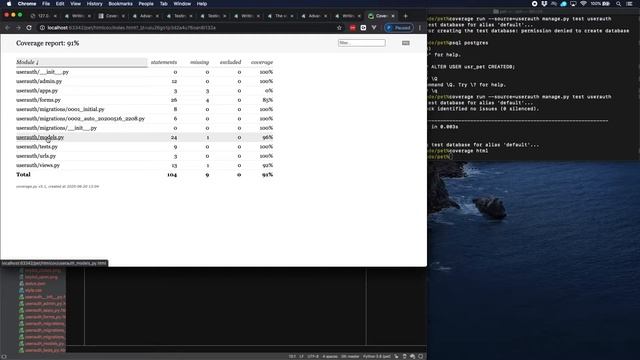This screenshot has width=640, height=360.
Task: Click the filter input on coverage report
Action: click(362, 43)
